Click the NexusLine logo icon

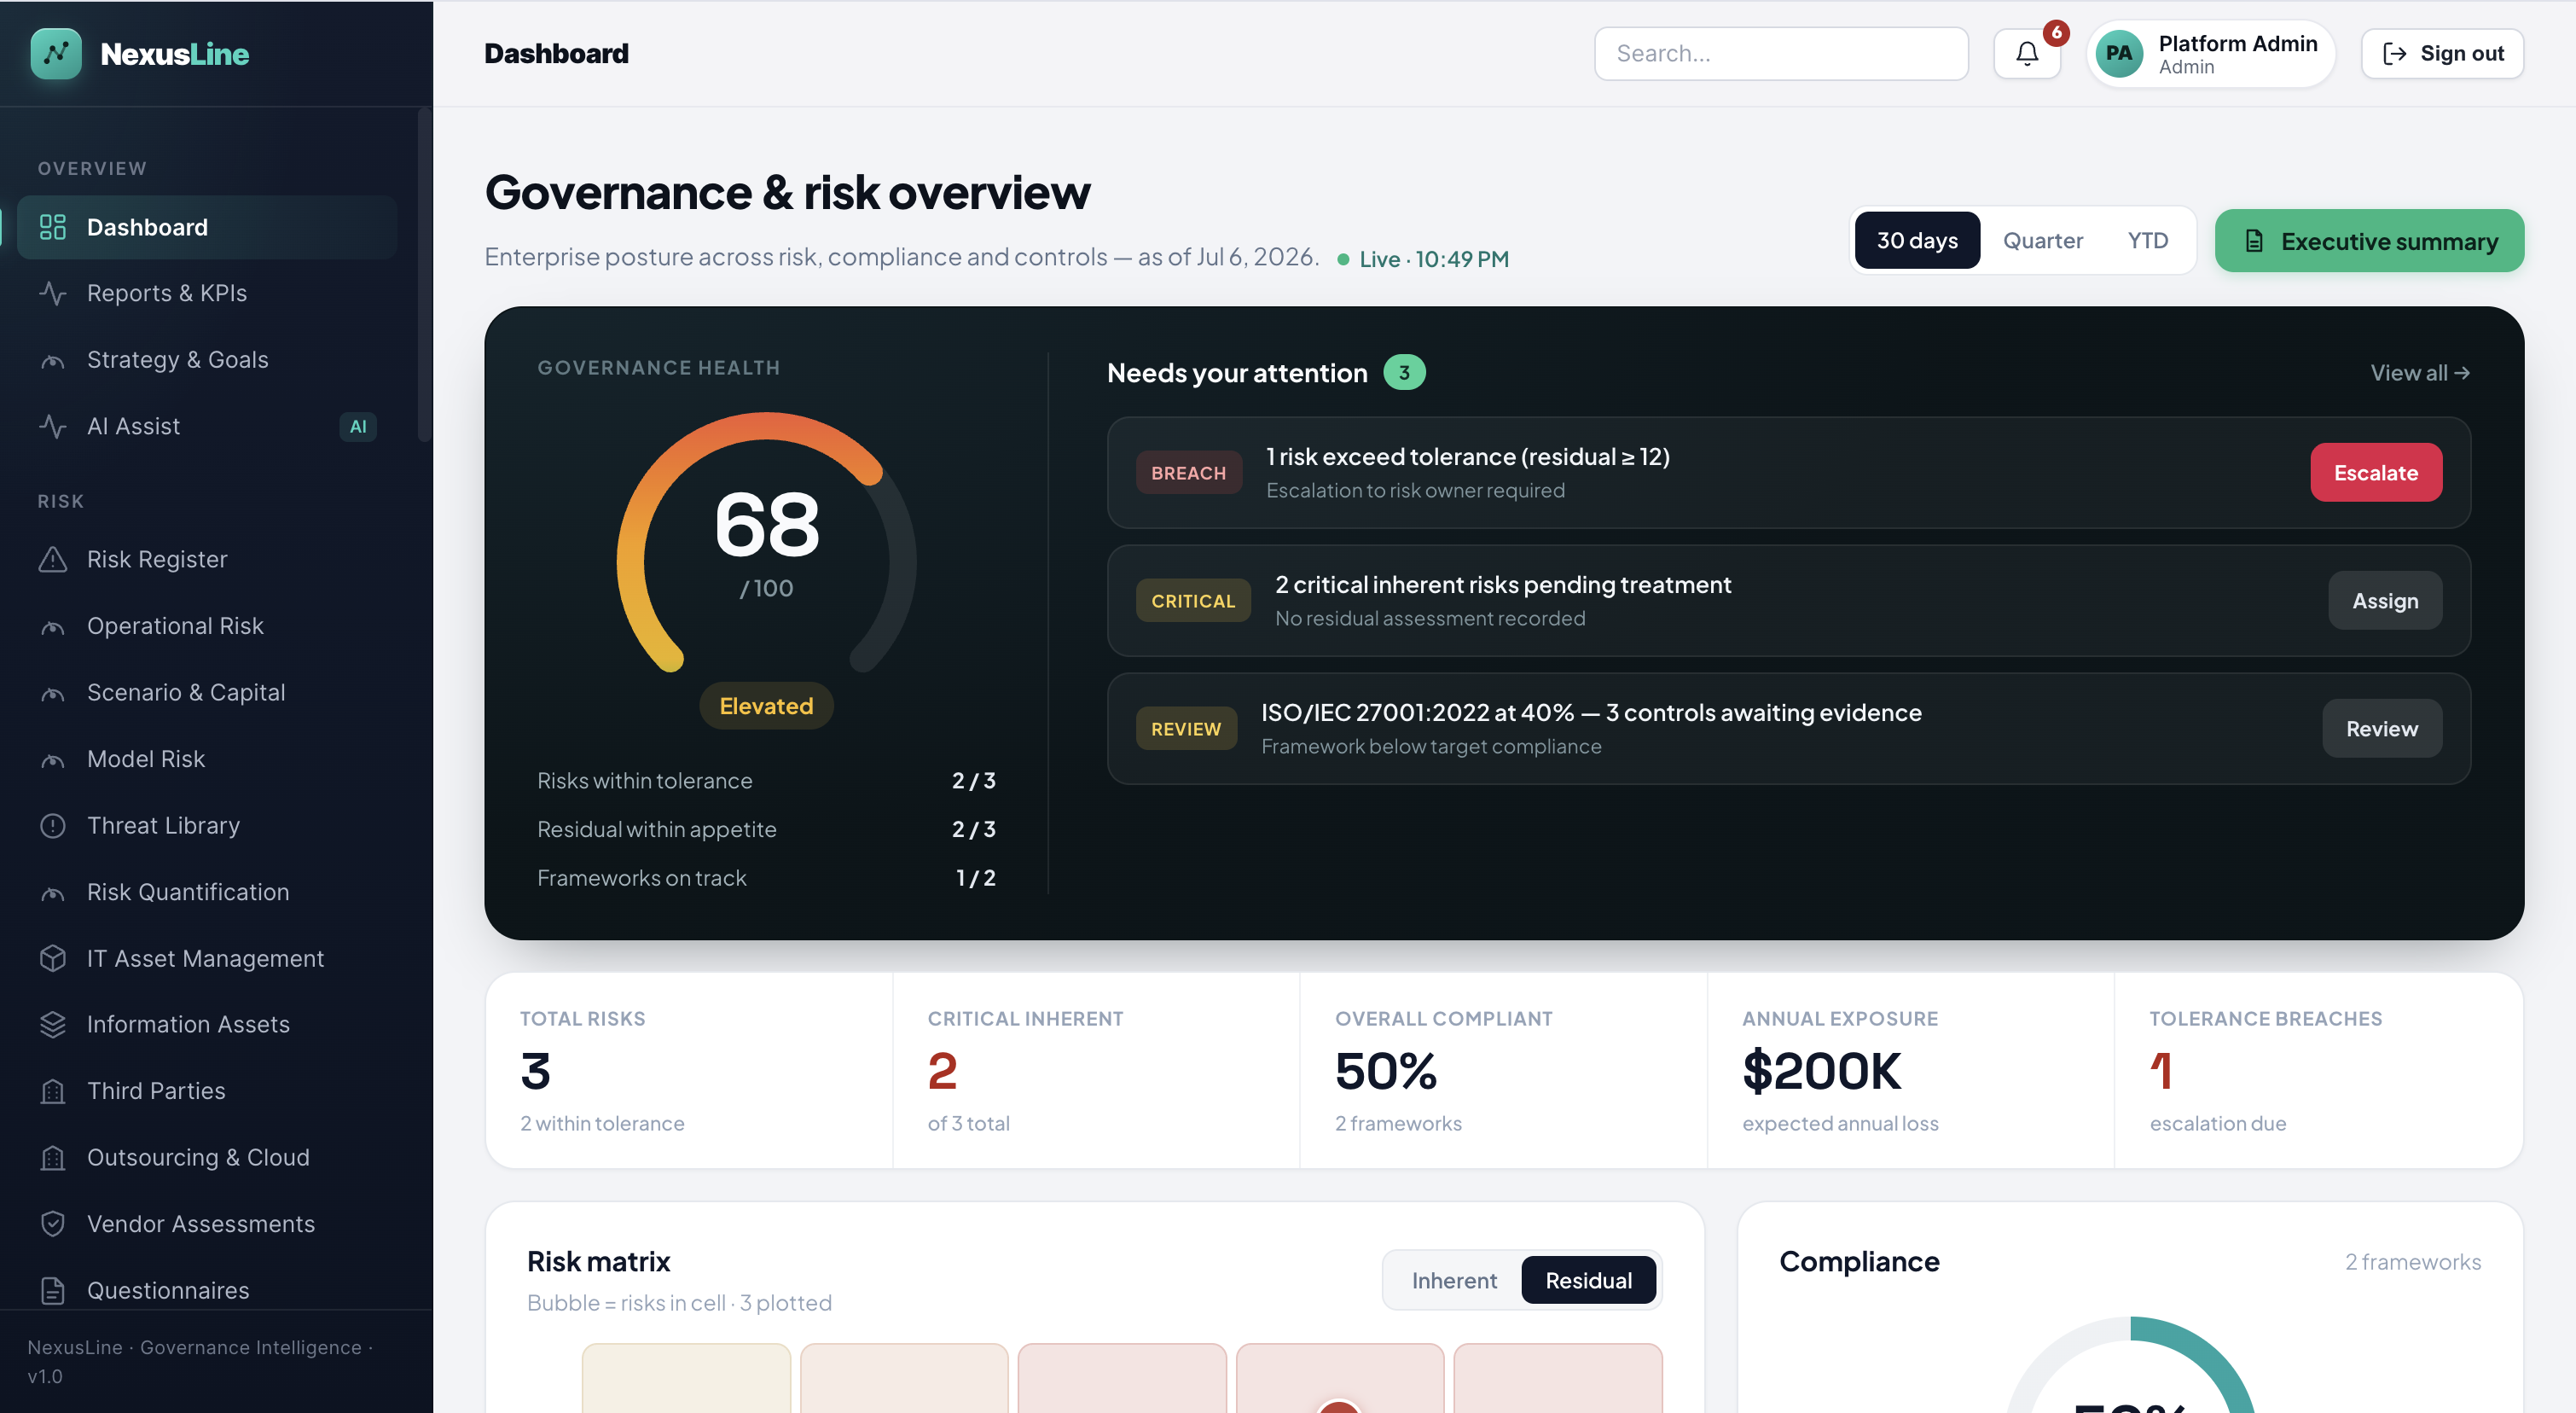point(56,53)
